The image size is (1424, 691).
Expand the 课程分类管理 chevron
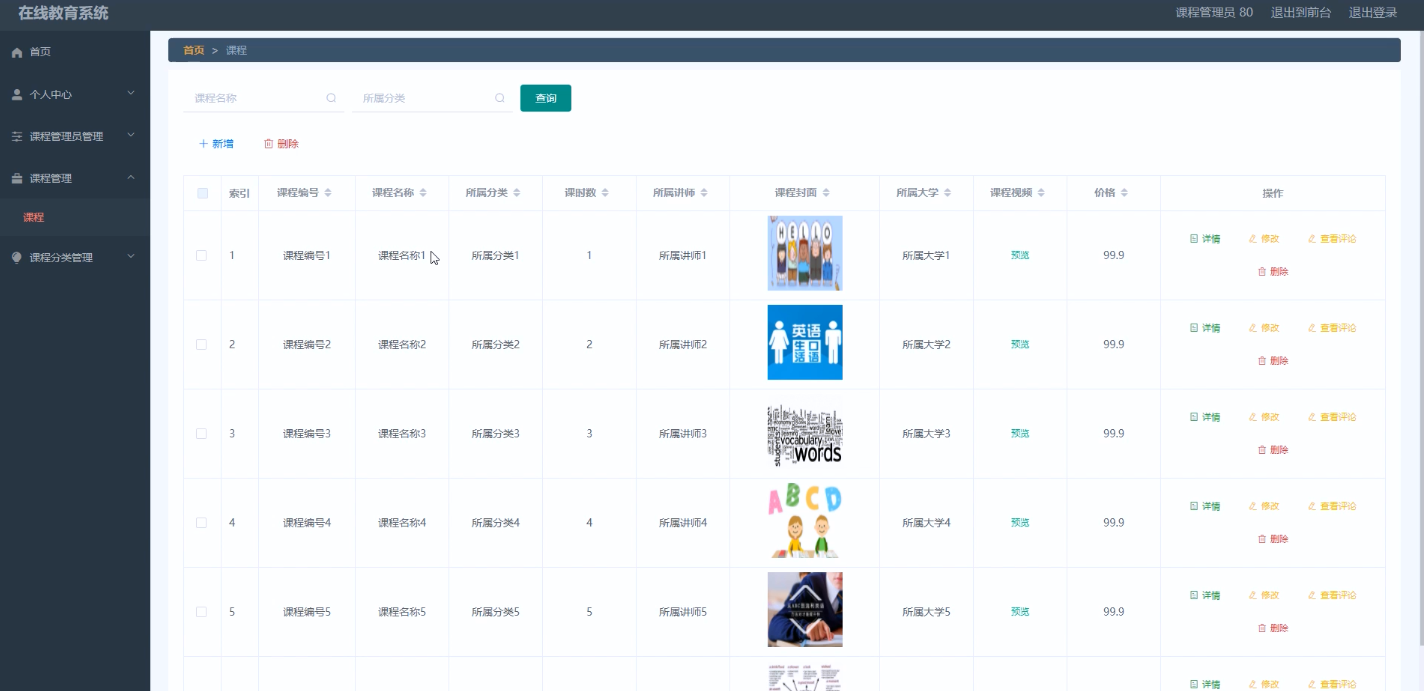tap(131, 257)
